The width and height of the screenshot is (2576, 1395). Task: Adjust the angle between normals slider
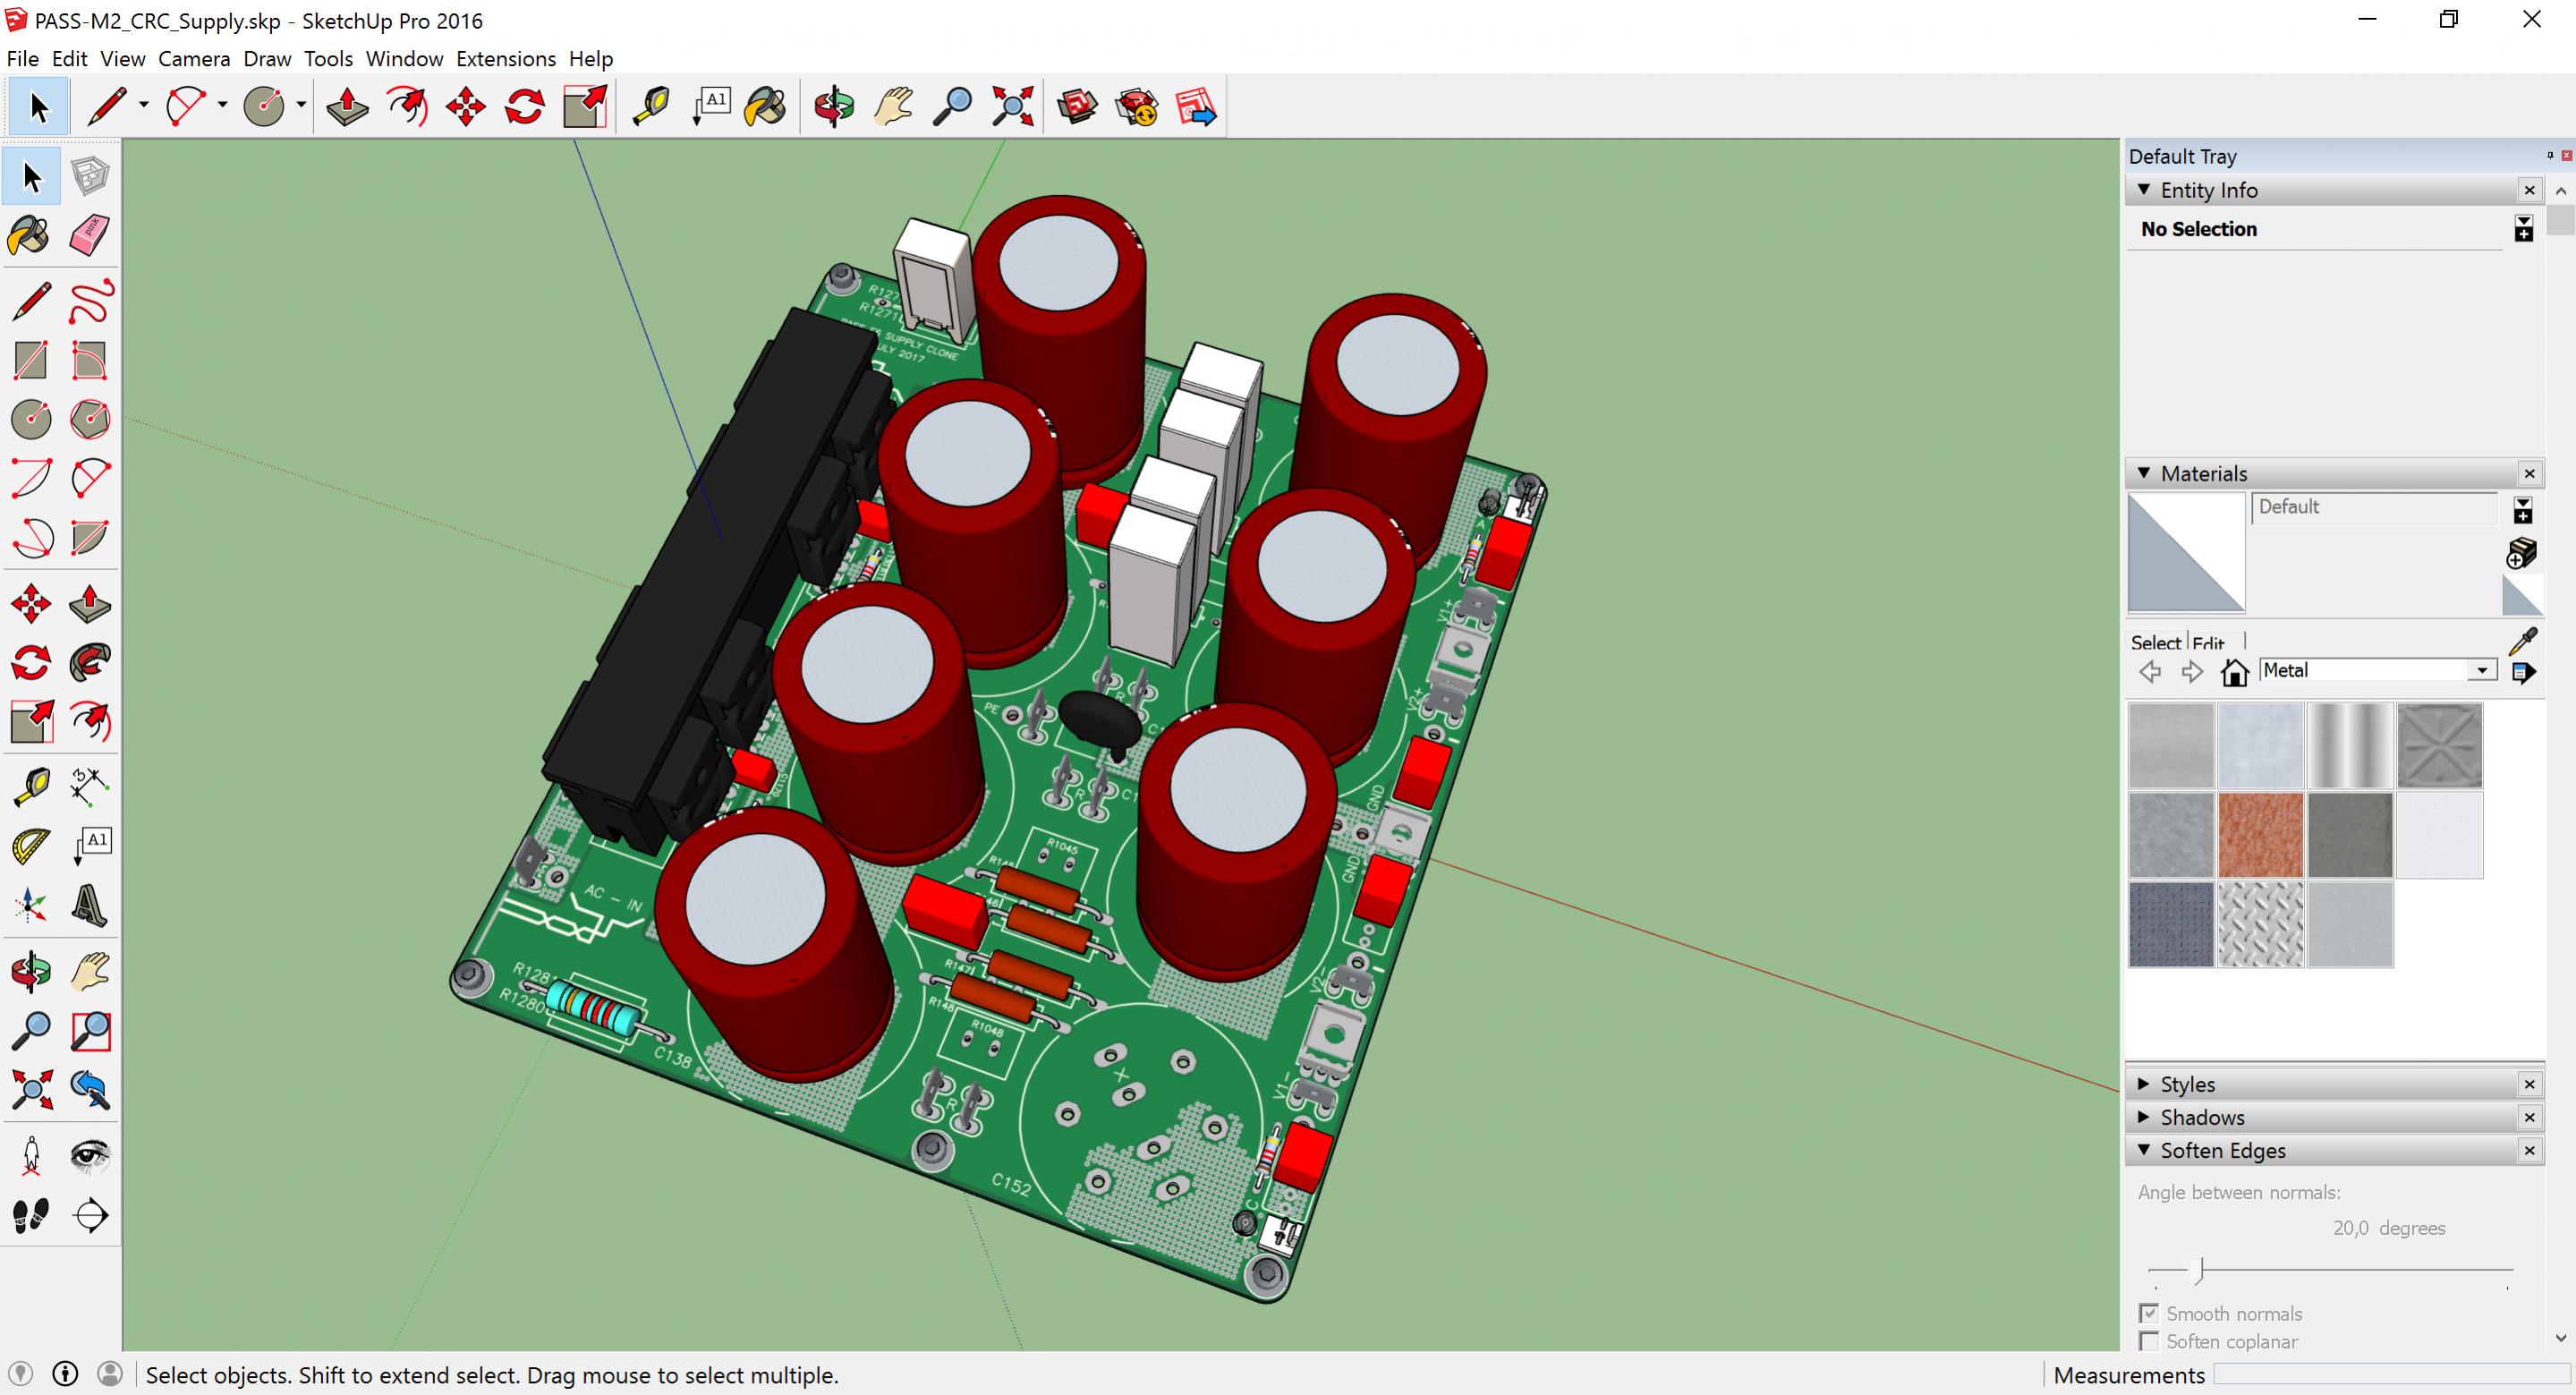tap(2200, 1271)
